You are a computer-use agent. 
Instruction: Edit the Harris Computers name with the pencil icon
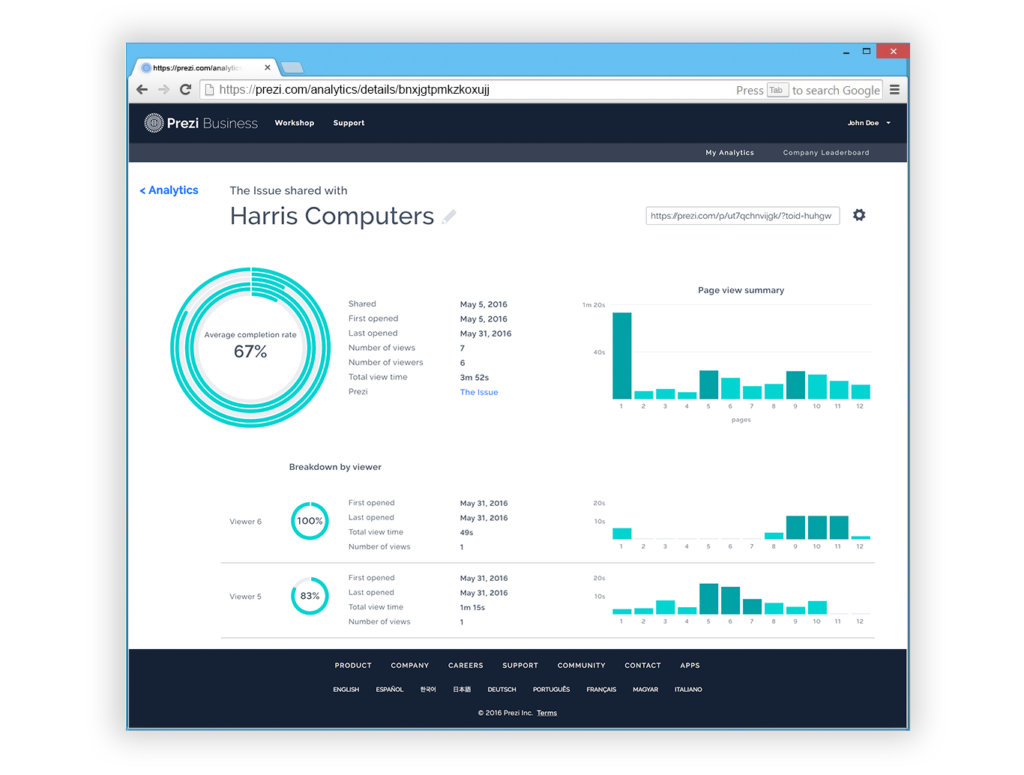click(x=449, y=217)
